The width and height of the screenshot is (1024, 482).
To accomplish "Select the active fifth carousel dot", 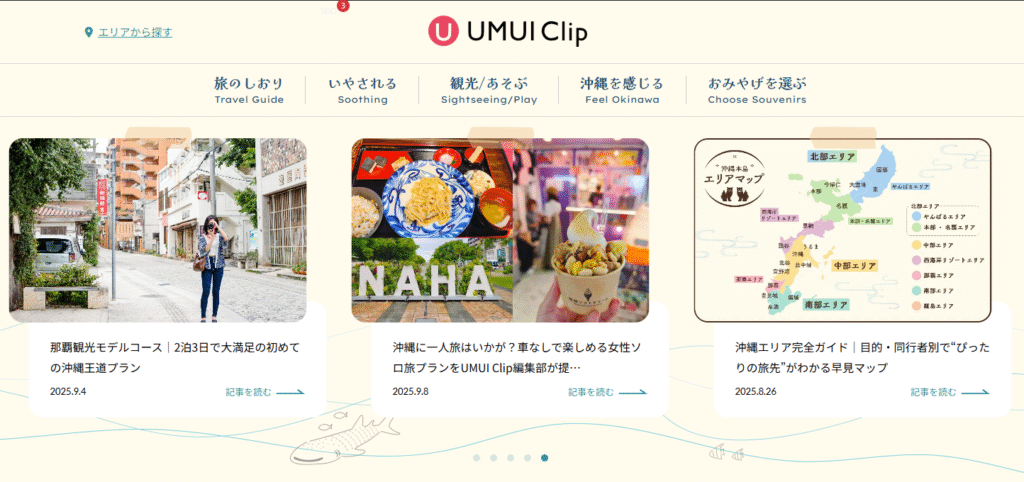I will click(545, 458).
